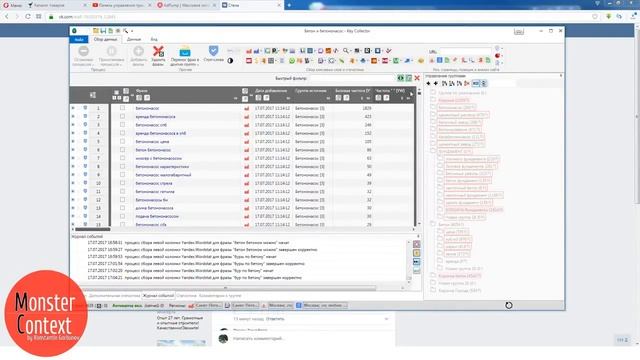Screen dimensions: 640x360
Task: Click the phrase in table row 1
Action: pos(147,108)
